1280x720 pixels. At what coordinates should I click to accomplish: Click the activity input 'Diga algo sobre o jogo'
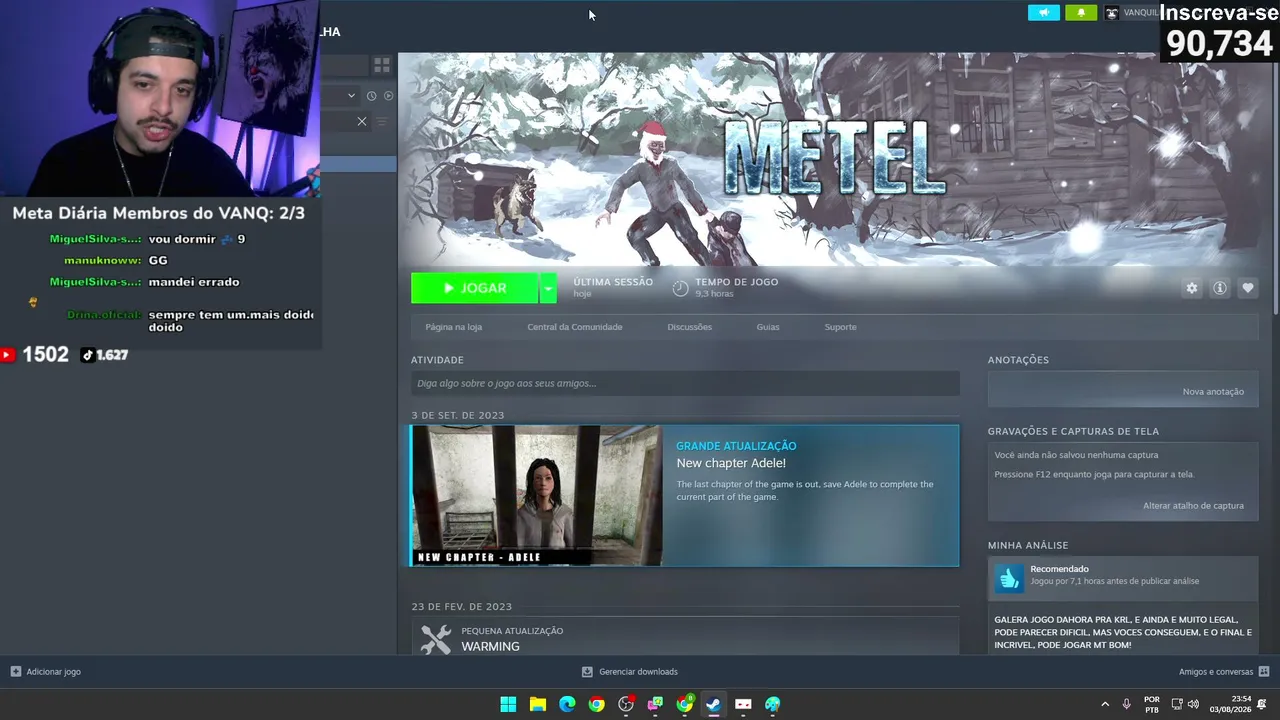685,383
